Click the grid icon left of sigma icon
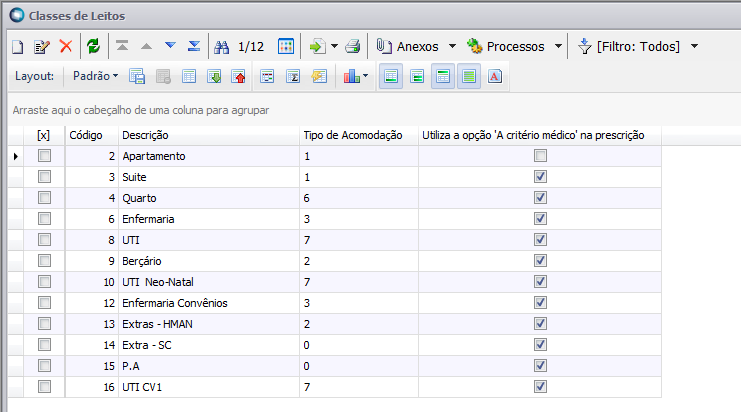This screenshot has width=741, height=412. coord(267,76)
